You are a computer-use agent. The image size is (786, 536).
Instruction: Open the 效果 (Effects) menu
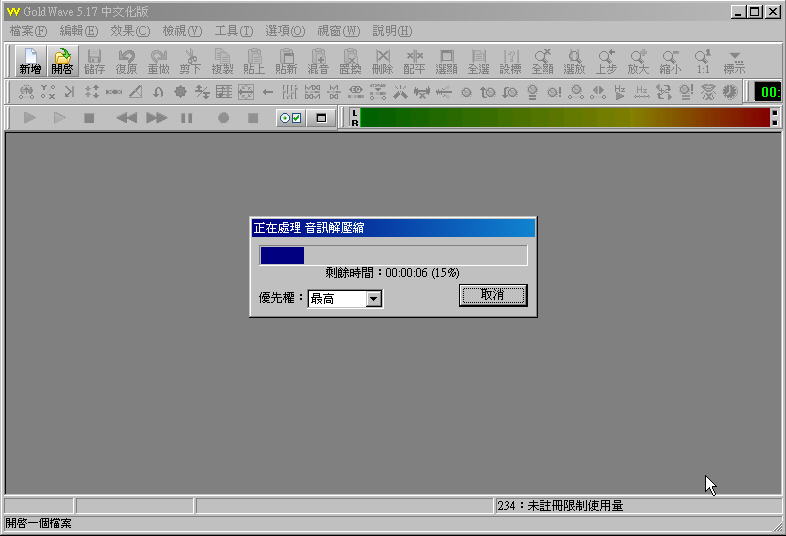coord(130,31)
